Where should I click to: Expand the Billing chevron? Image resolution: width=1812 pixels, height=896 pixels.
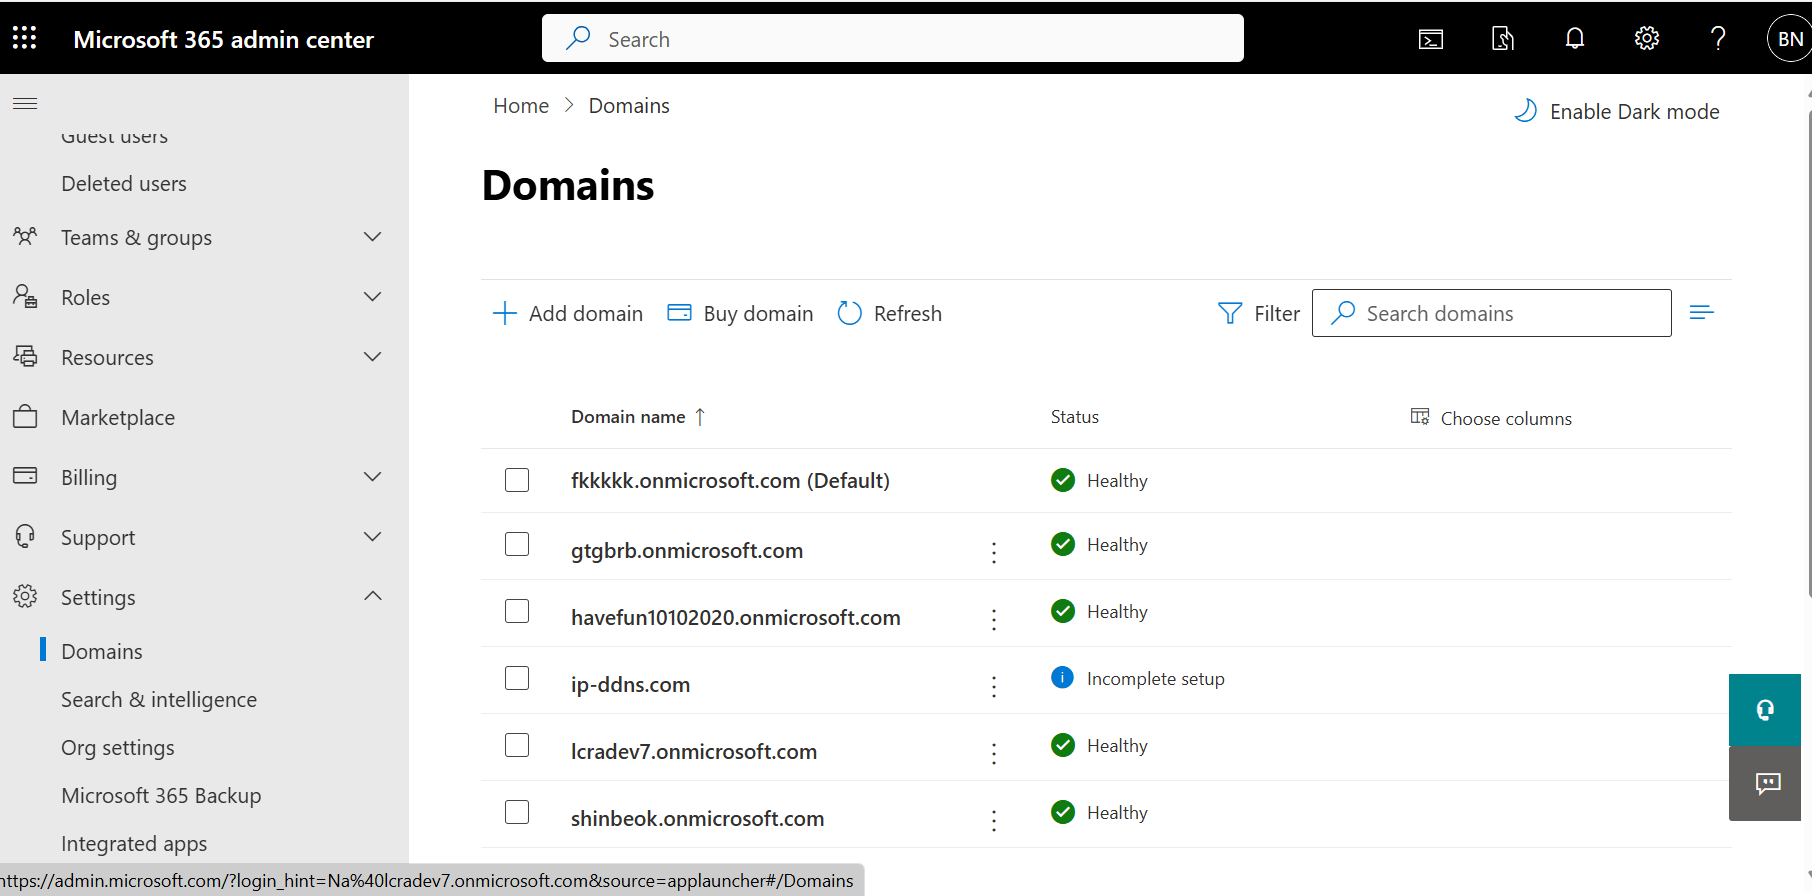coord(373,477)
